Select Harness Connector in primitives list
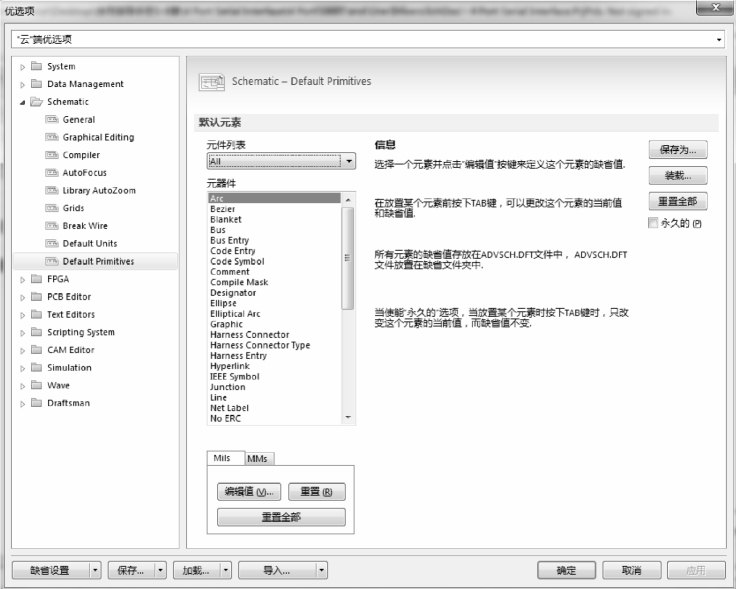 [x=250, y=335]
